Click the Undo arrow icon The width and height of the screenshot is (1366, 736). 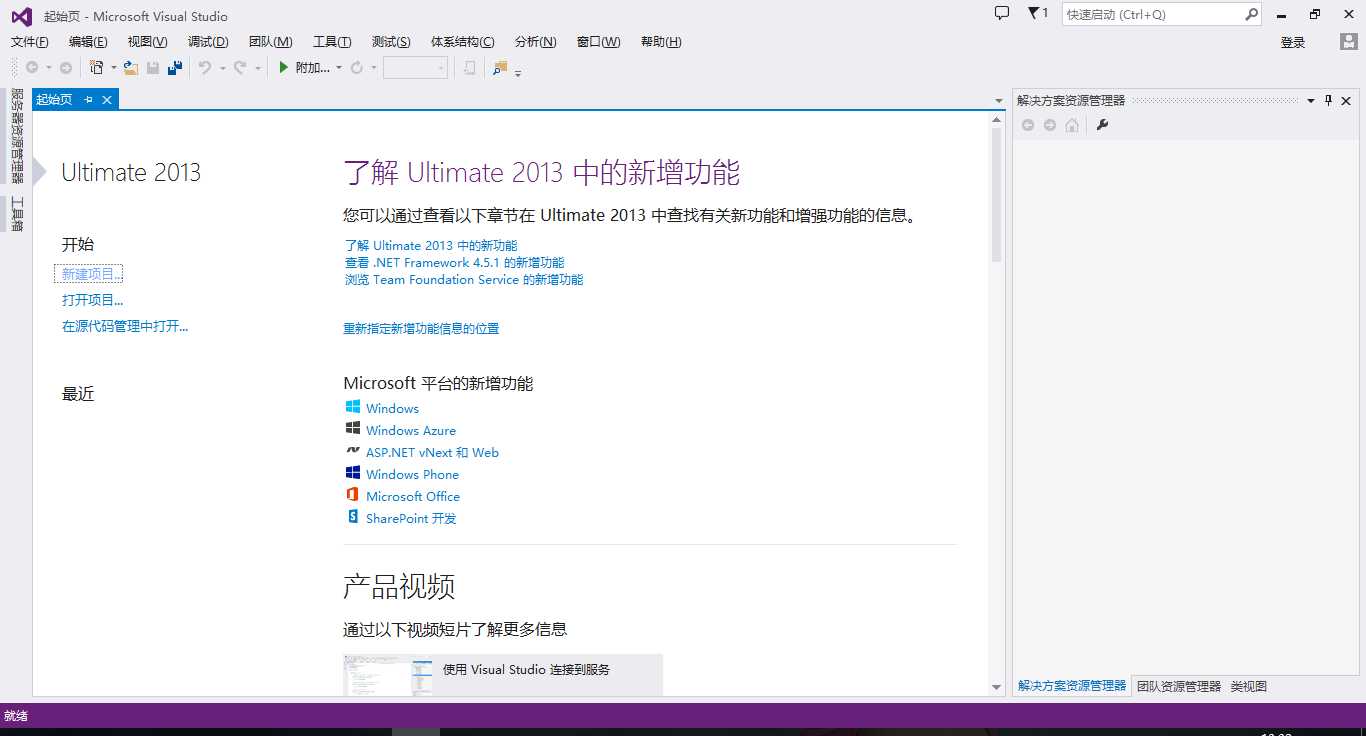(x=205, y=68)
